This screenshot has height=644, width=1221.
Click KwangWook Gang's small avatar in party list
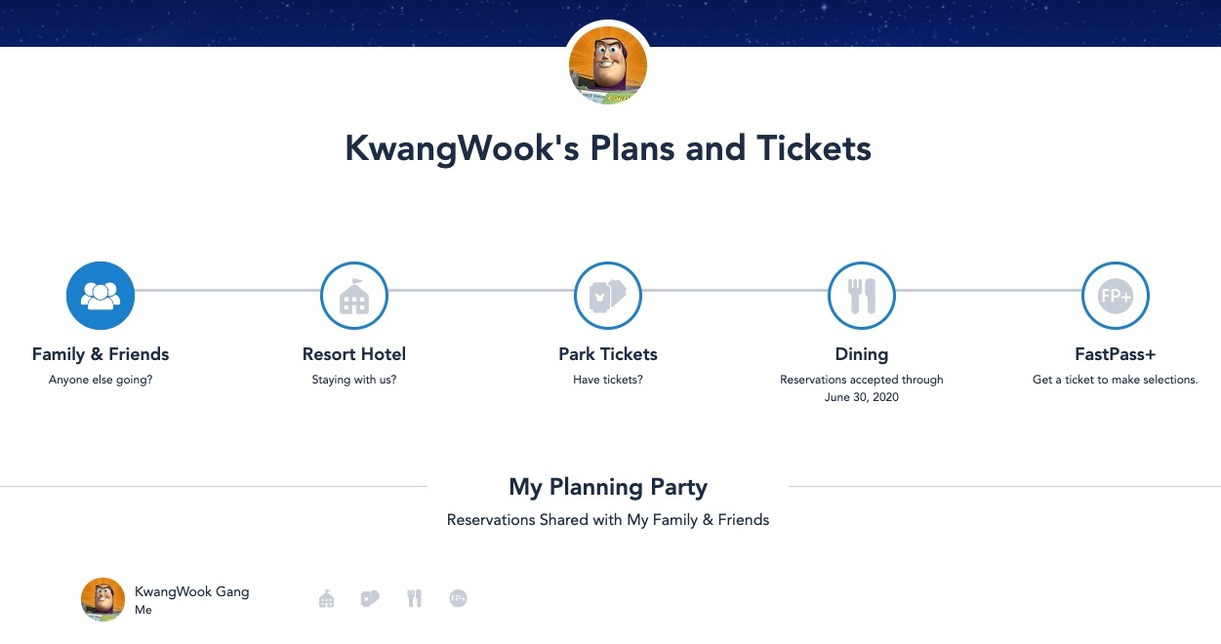(x=103, y=599)
